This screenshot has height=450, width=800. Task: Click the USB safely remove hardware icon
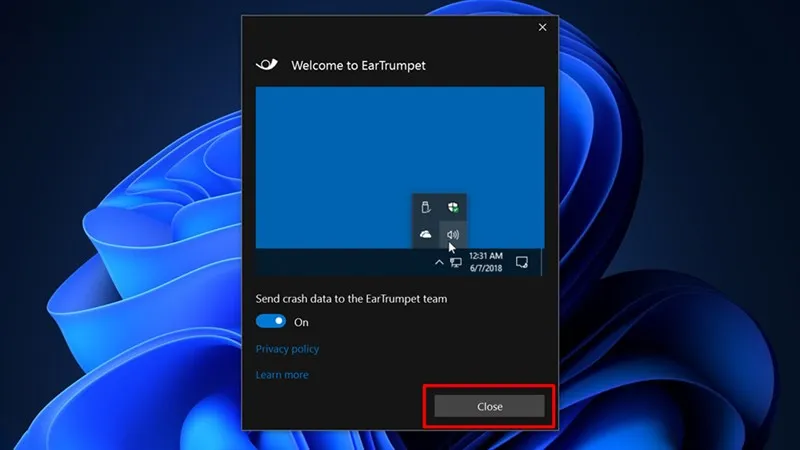coord(426,207)
